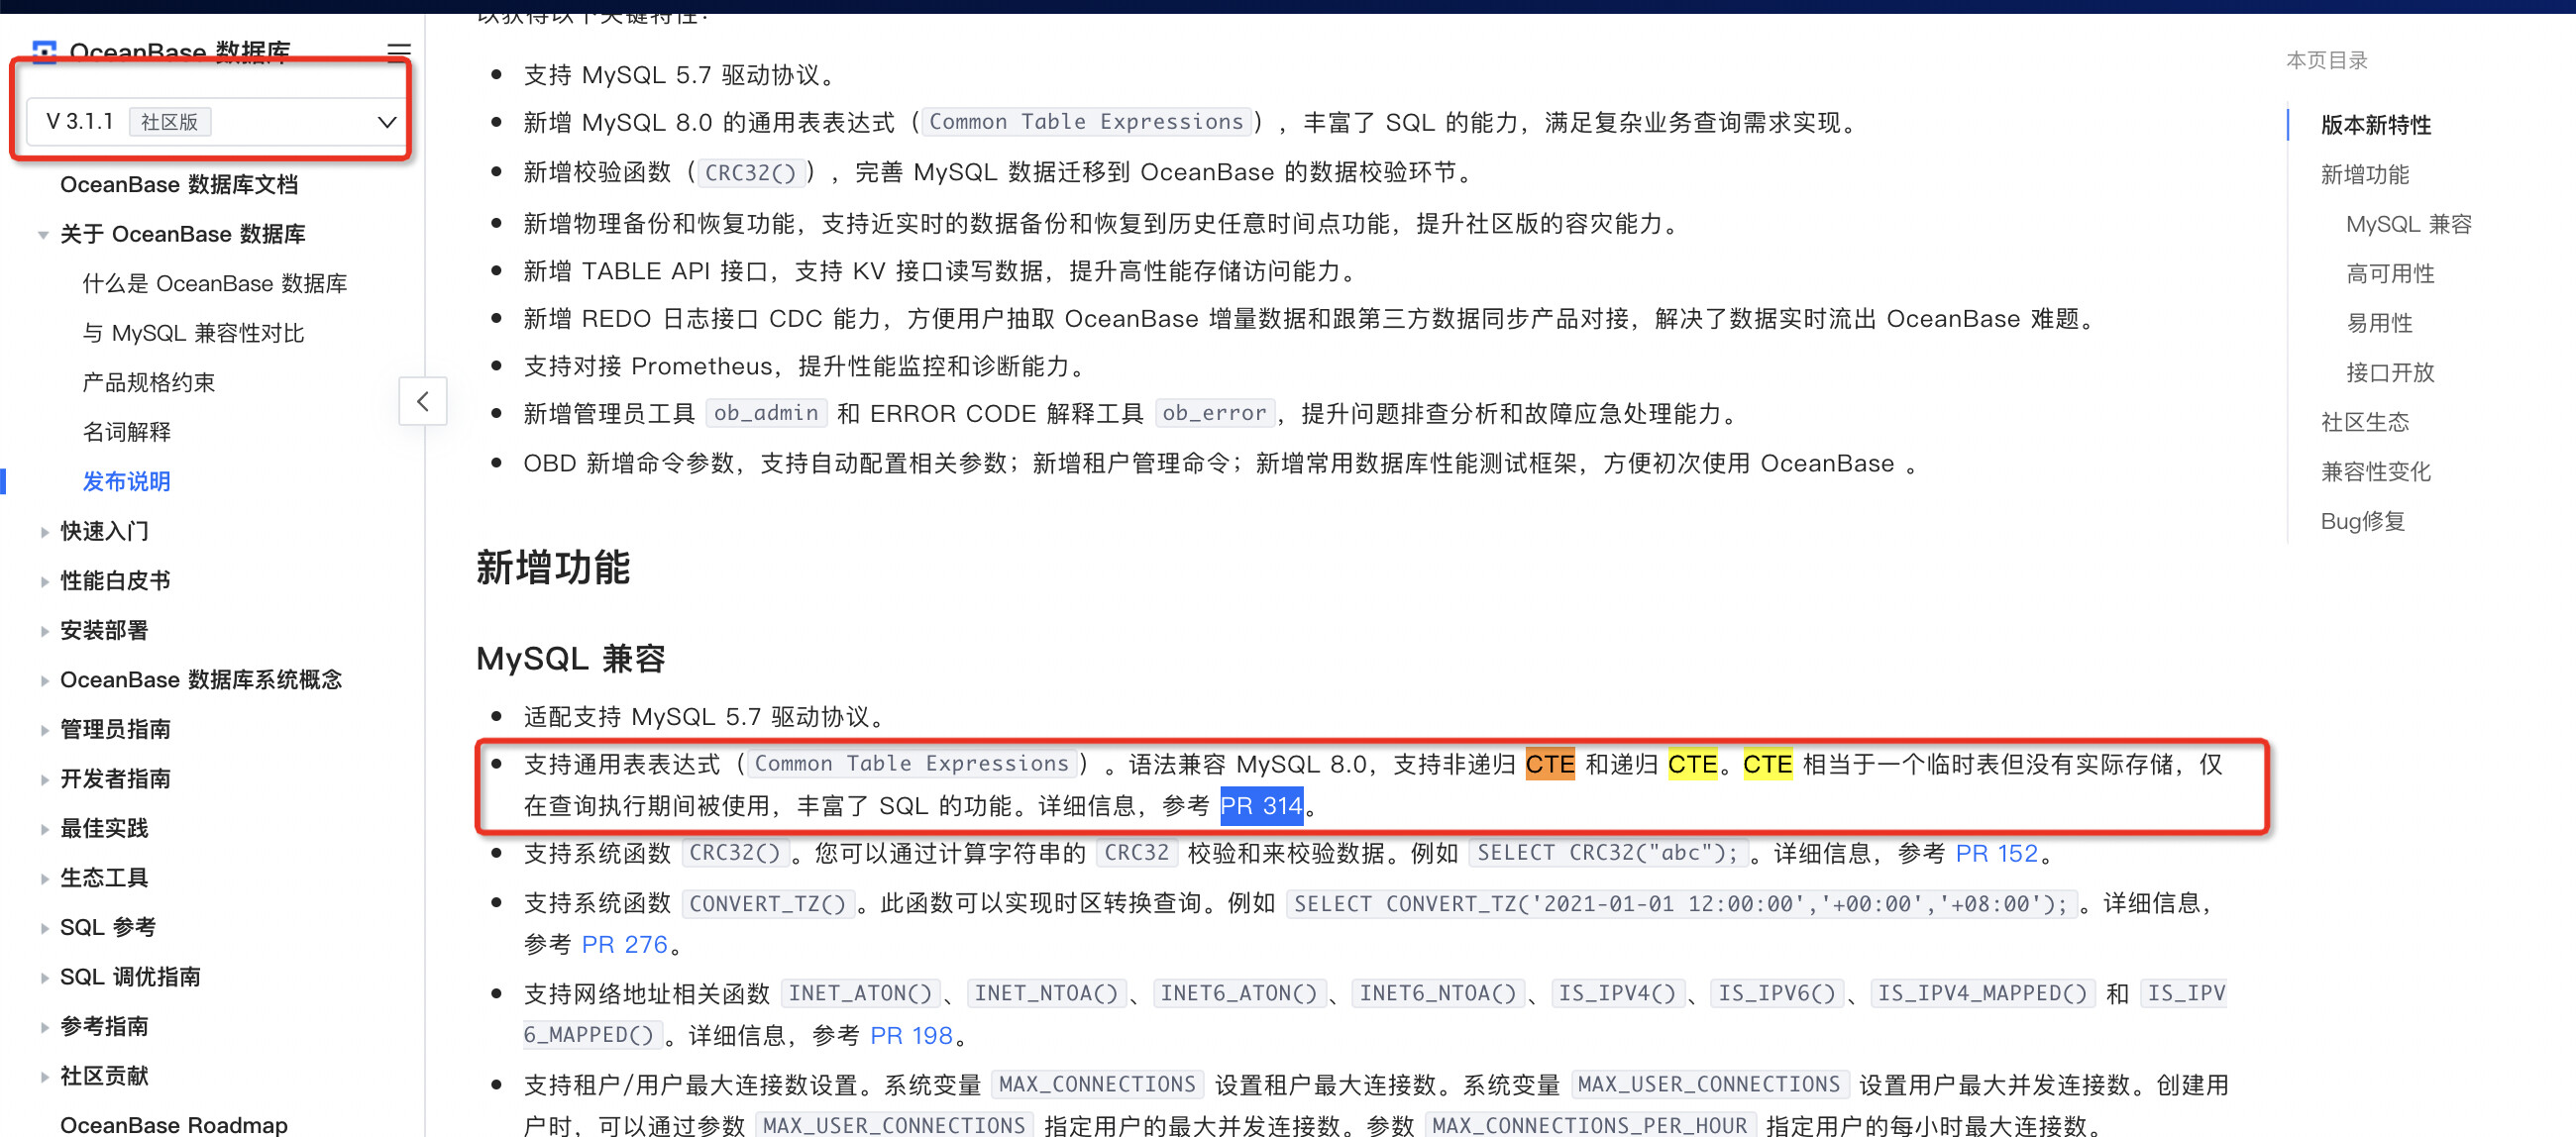Open OceanBase Roadmap in sidebar

pyautogui.click(x=174, y=1124)
